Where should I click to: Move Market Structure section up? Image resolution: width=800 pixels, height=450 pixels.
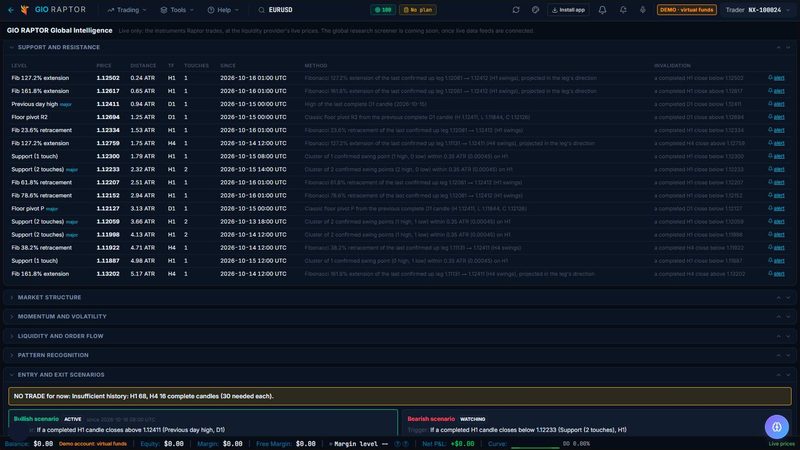pyautogui.click(x=779, y=297)
